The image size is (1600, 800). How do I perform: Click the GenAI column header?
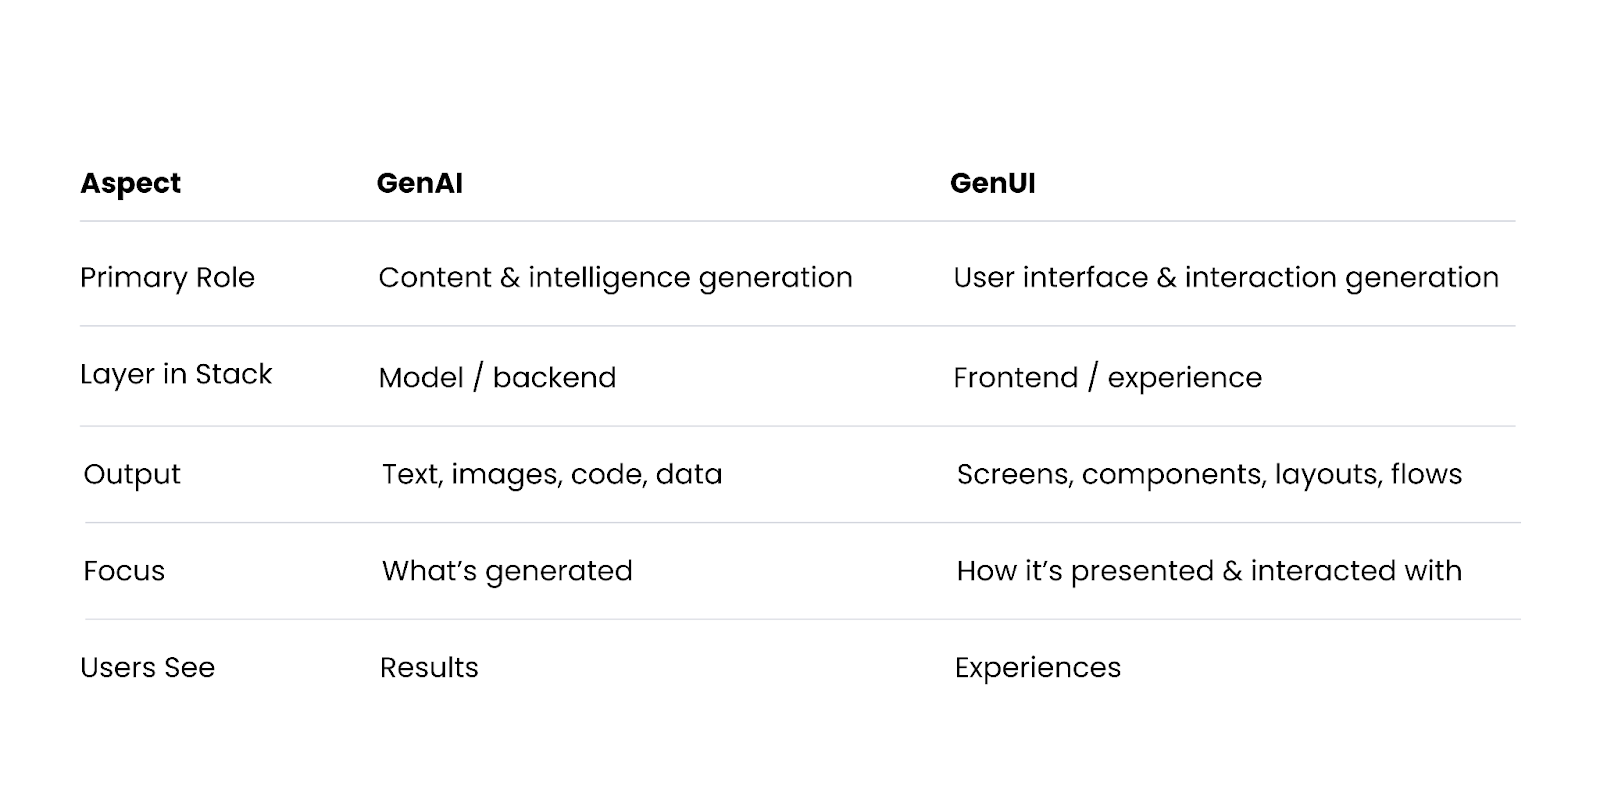419,183
